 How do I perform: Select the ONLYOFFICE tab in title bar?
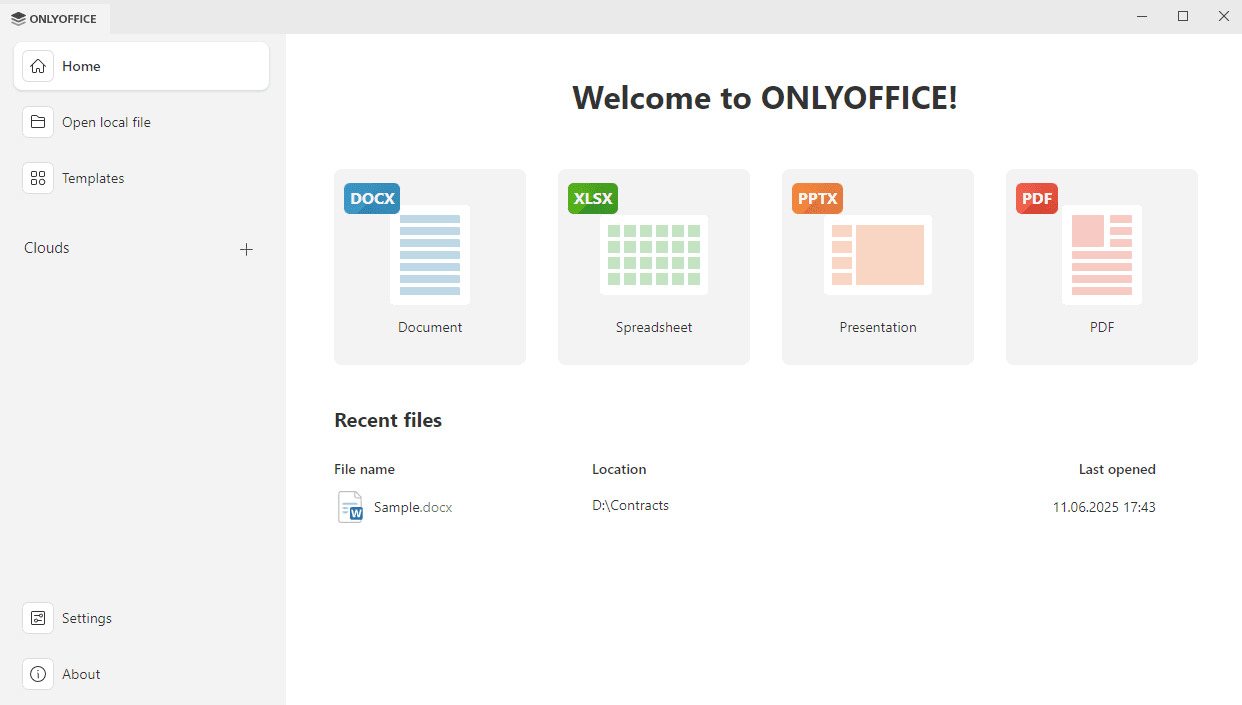[55, 18]
